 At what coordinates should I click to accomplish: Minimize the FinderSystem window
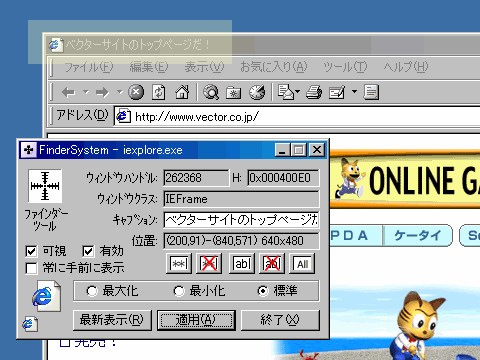[282, 150]
